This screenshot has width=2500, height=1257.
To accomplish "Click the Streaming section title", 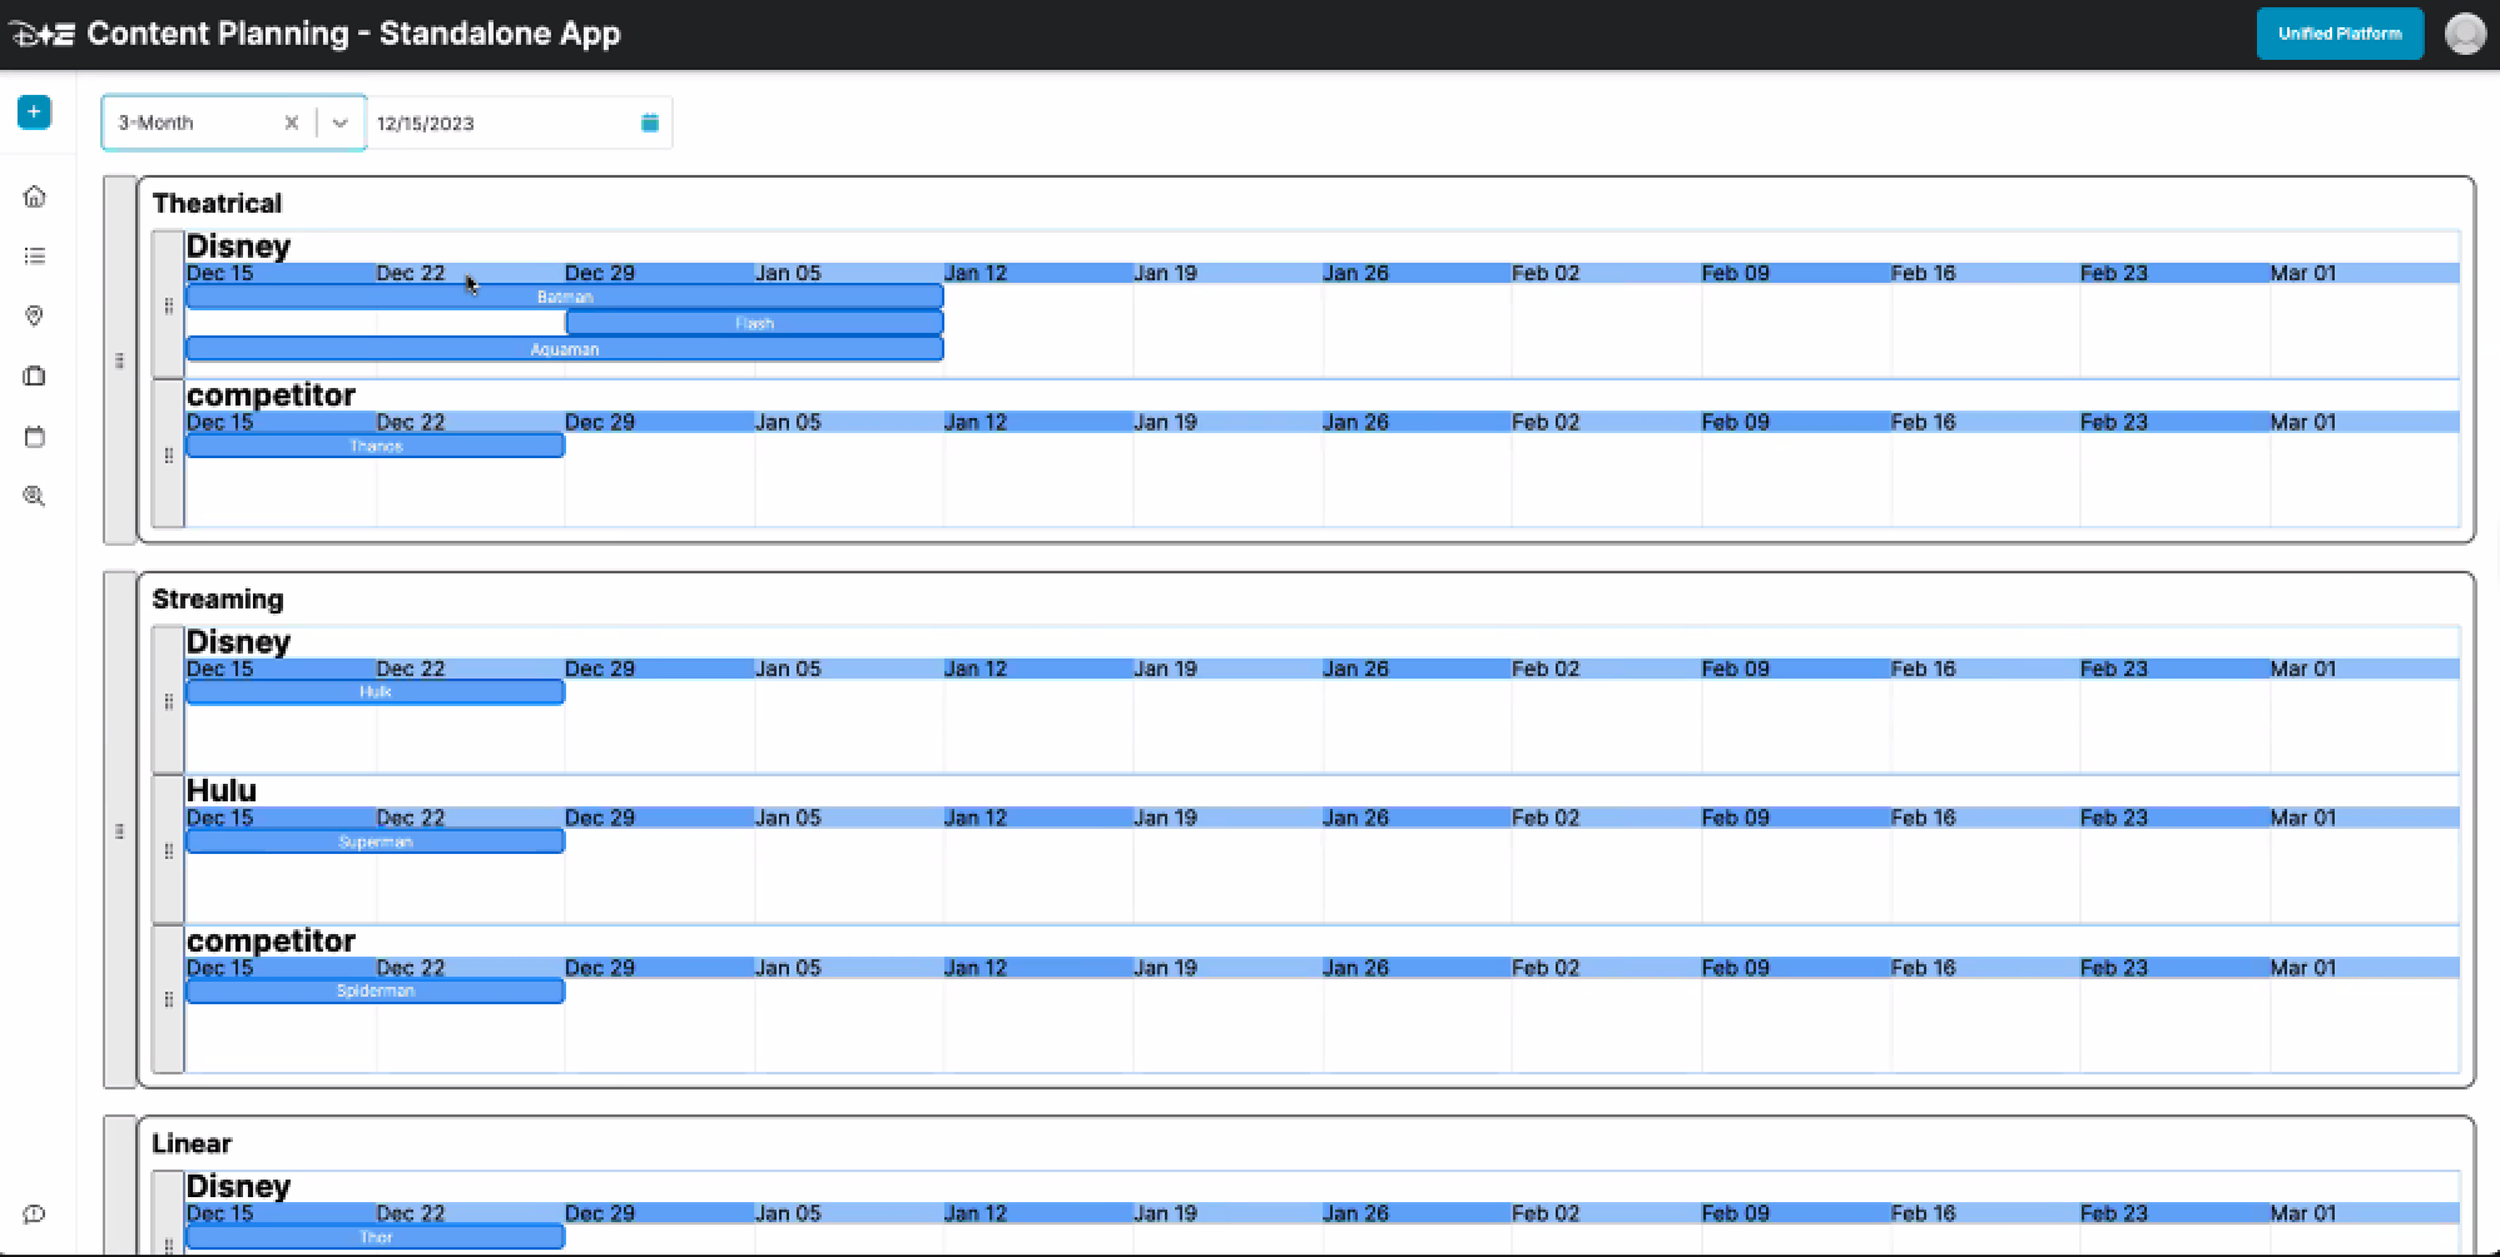I will 218,599.
